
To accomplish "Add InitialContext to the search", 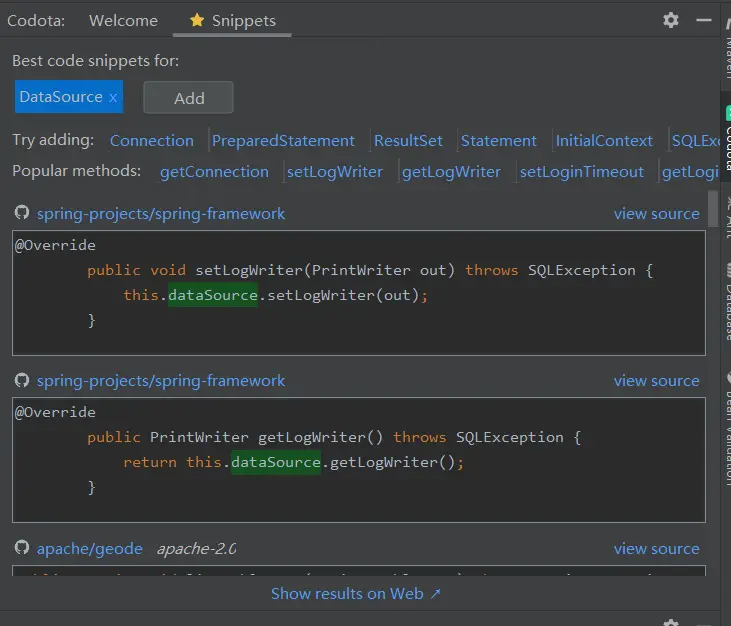I will [x=604, y=141].
